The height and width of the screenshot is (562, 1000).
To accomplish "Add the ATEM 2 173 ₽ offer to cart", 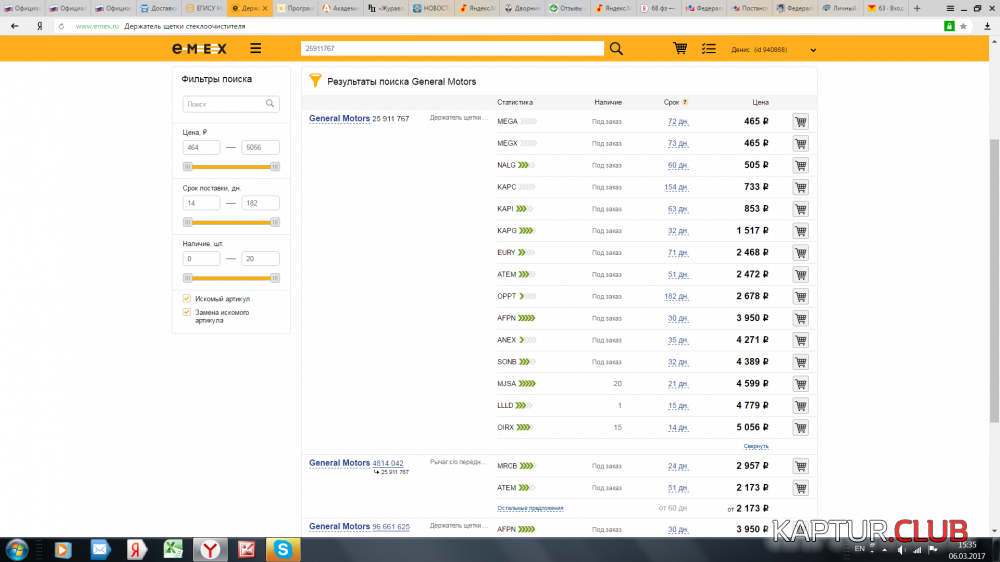I will [800, 487].
